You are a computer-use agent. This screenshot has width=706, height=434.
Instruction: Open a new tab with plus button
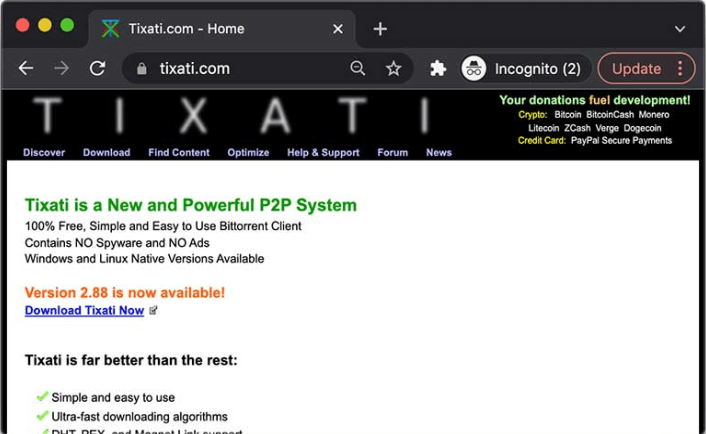380,29
